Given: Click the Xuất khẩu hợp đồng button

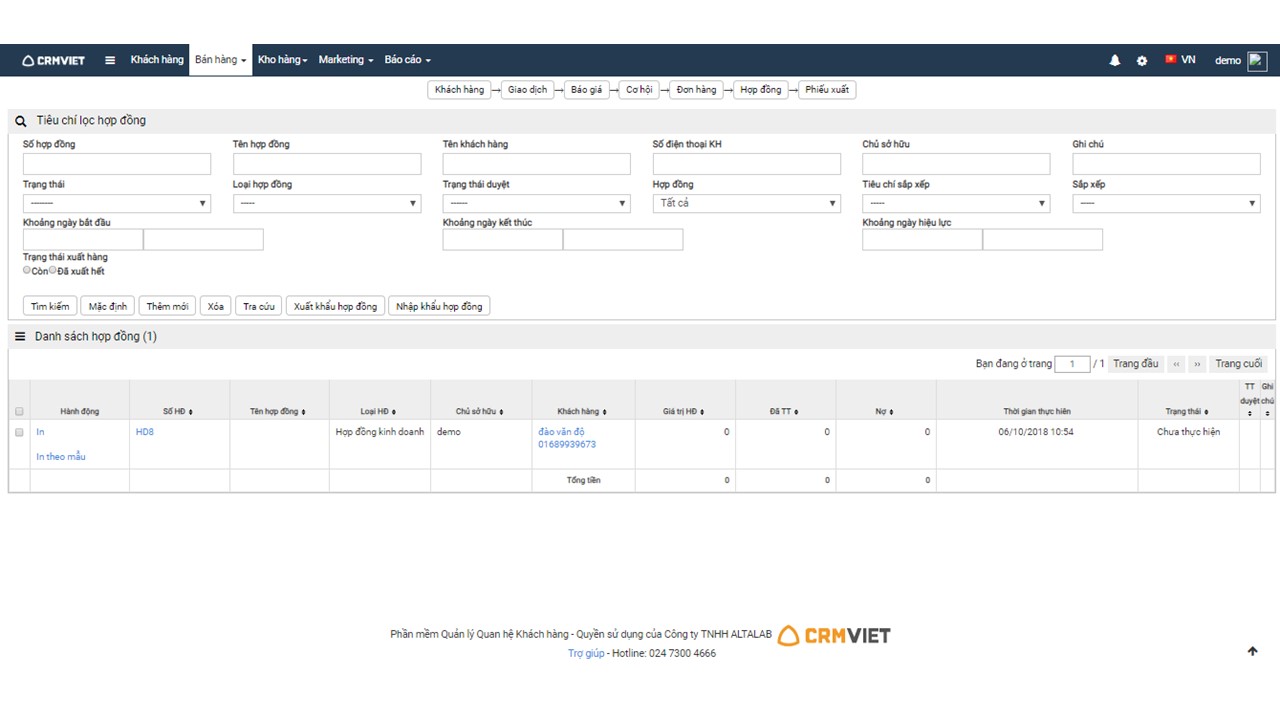Looking at the screenshot, I should [335, 306].
